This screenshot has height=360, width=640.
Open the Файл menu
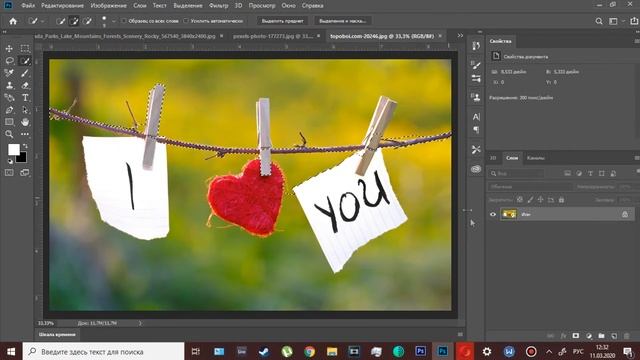28,6
